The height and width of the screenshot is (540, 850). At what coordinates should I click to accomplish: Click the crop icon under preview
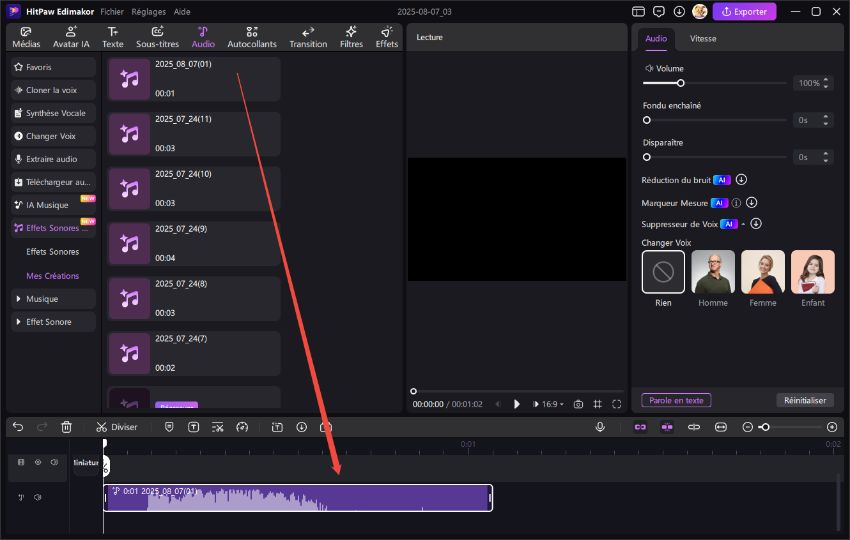click(597, 404)
